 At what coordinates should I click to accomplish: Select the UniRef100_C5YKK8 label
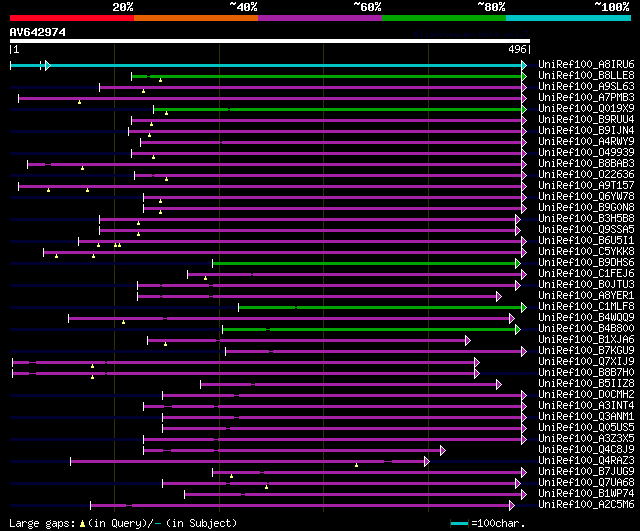586,252
